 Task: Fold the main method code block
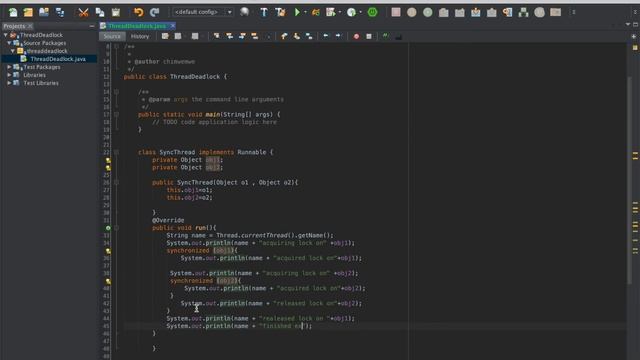[x=116, y=115]
